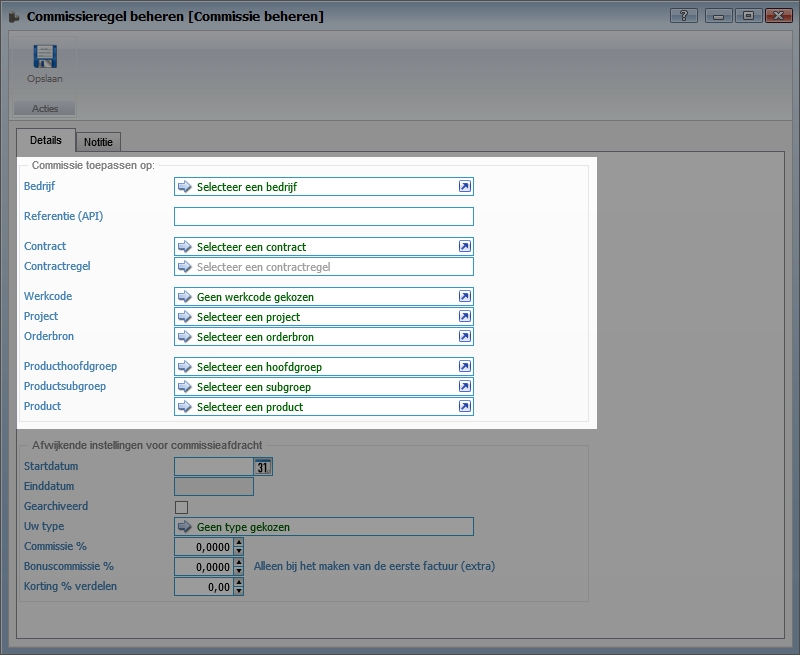Click the Werkcode open-link icon

point(464,297)
